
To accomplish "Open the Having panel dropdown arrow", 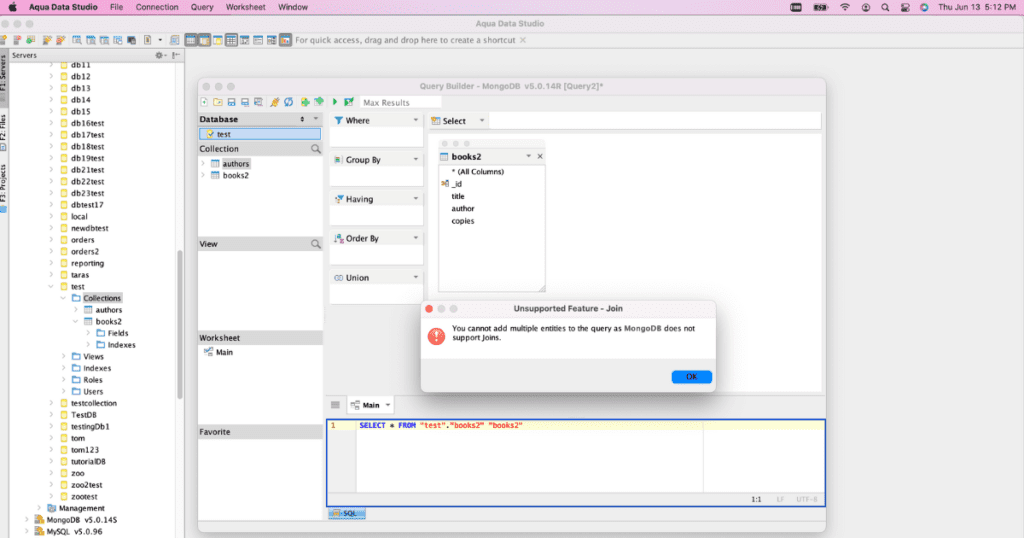I will (x=415, y=198).
